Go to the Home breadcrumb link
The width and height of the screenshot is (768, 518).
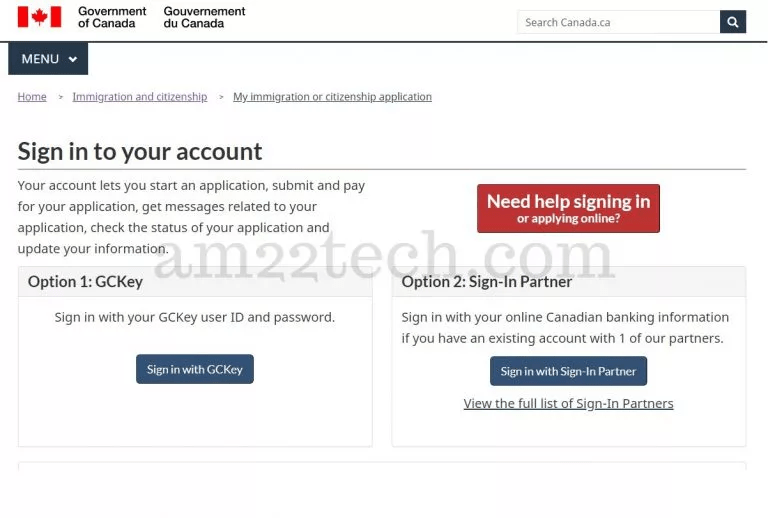pyautogui.click(x=32, y=97)
